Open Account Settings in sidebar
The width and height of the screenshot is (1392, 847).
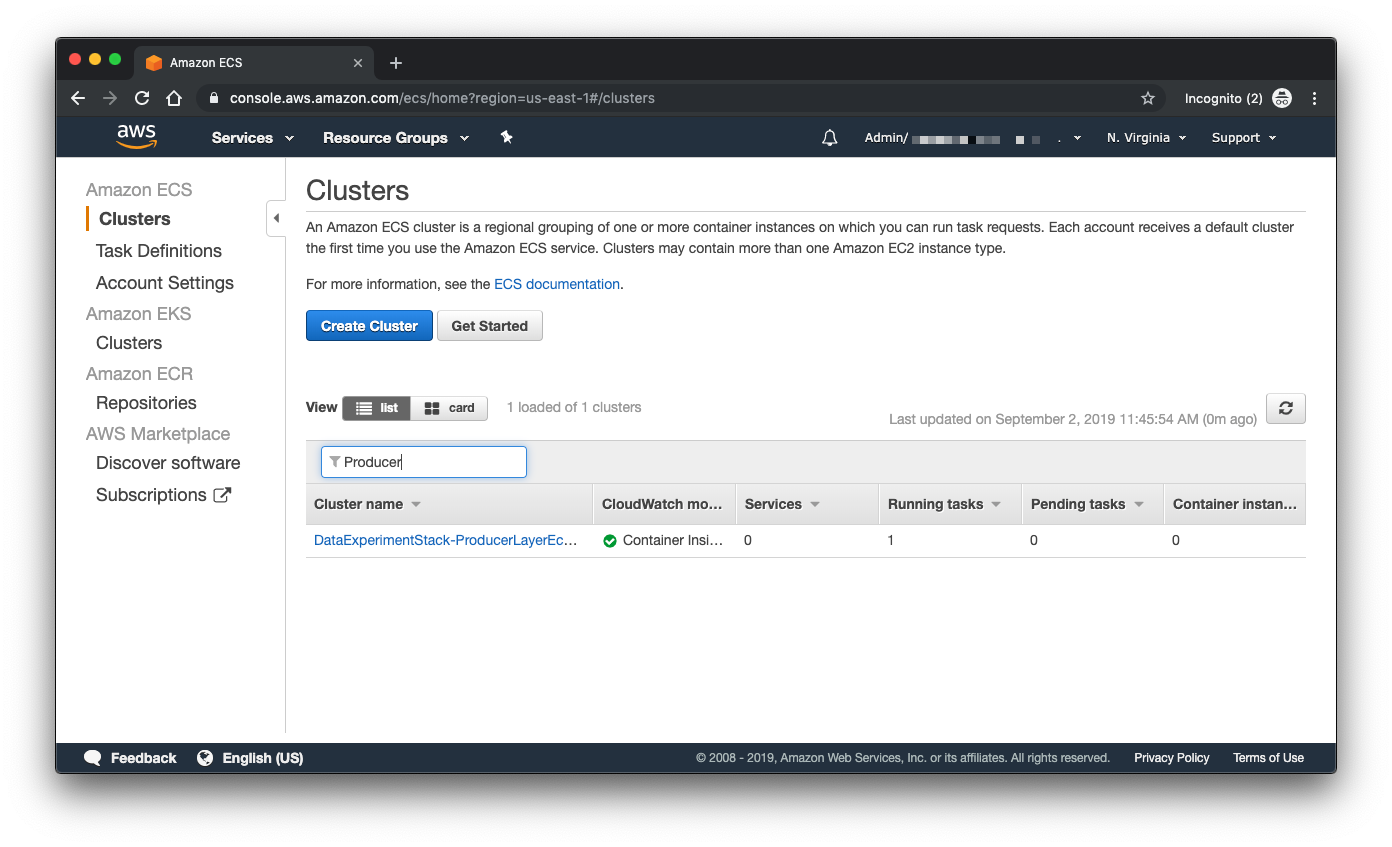(x=165, y=283)
